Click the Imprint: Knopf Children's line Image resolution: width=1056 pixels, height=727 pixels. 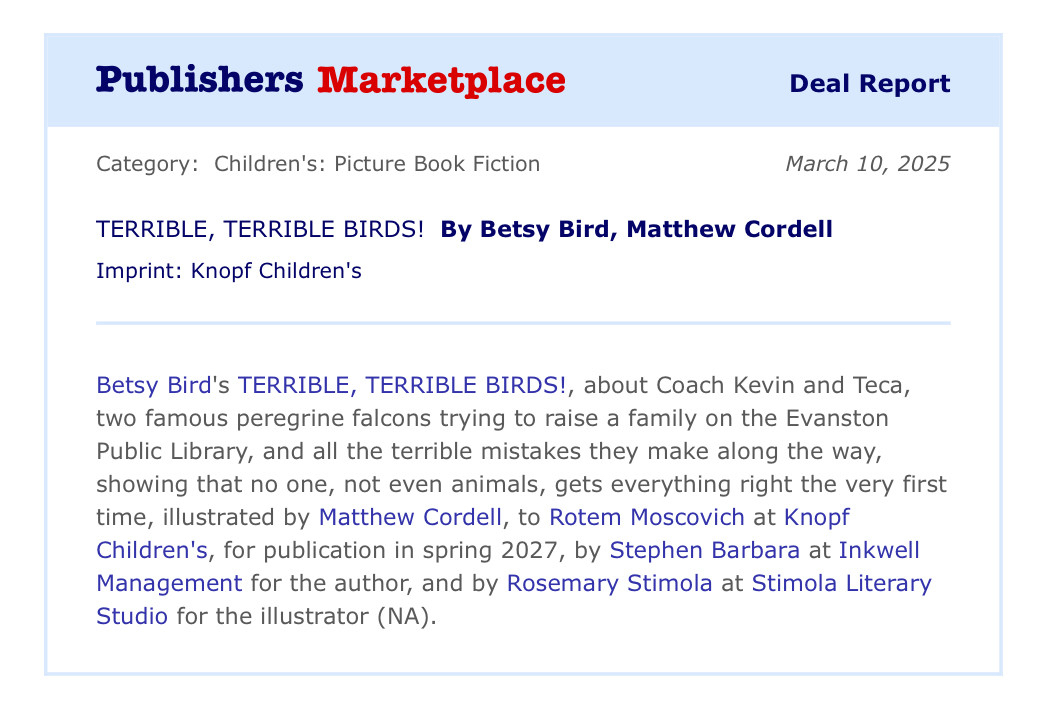(x=228, y=271)
